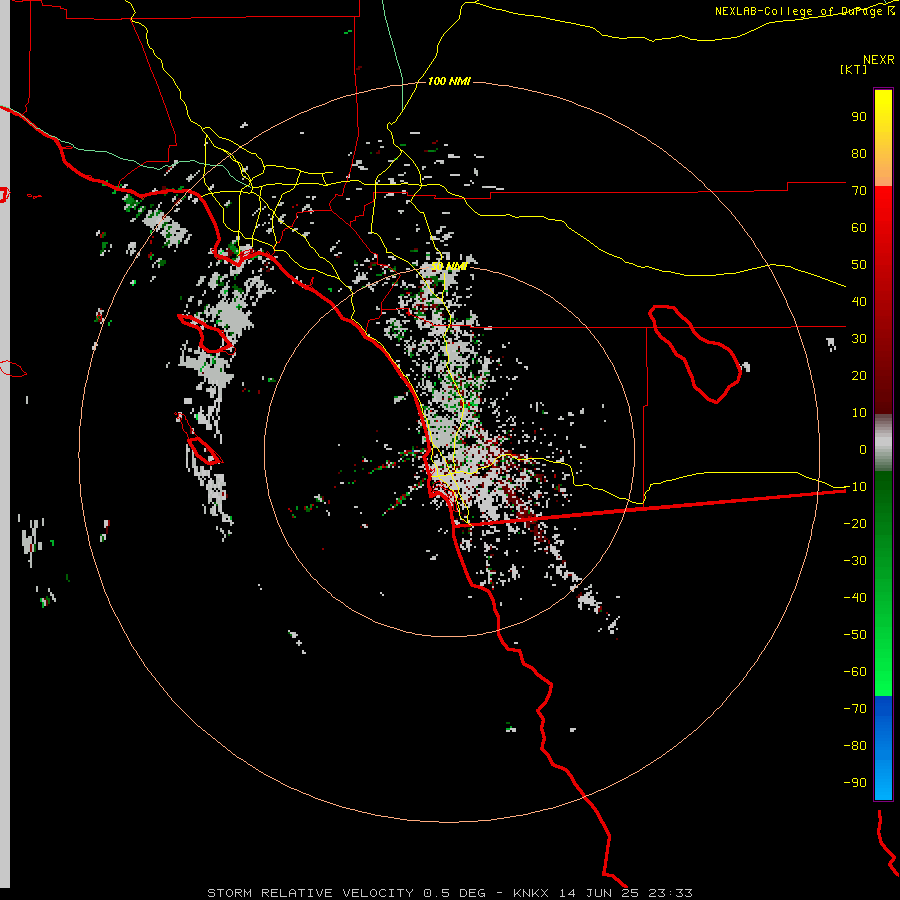Click the 40 value on velocity scale
The height and width of the screenshot is (900, 900).
click(859, 301)
